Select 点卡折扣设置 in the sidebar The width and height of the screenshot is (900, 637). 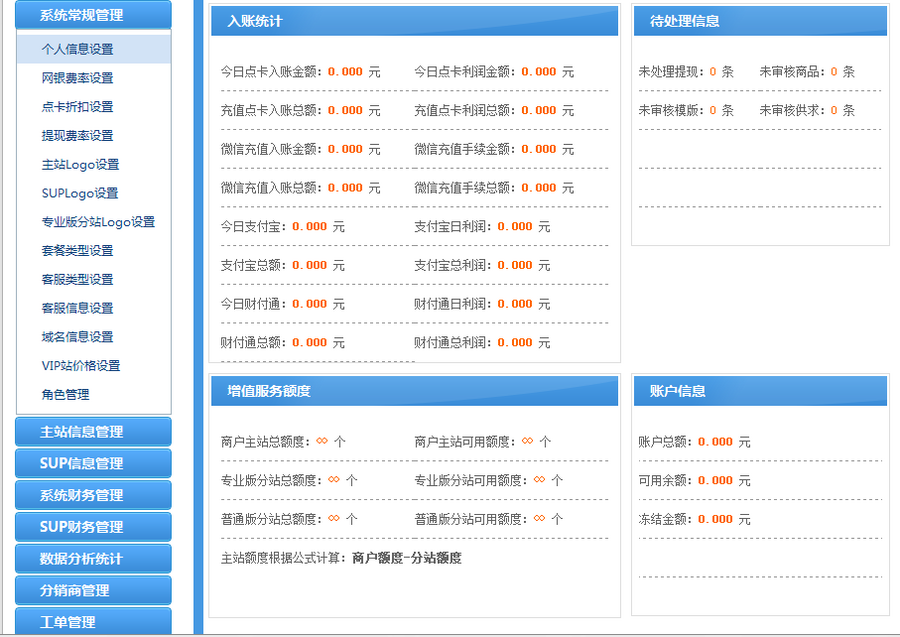77,107
